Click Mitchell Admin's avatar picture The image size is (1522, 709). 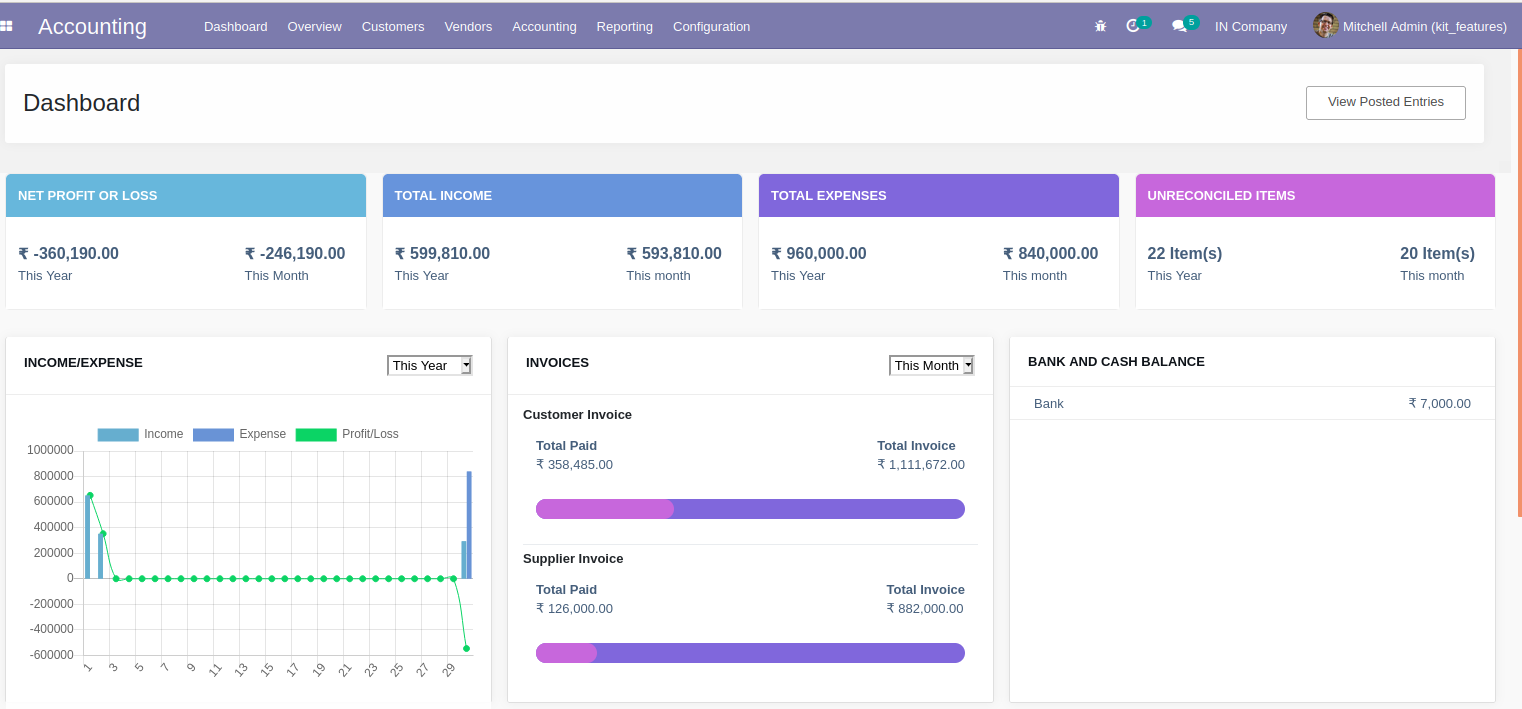pyautogui.click(x=1325, y=26)
